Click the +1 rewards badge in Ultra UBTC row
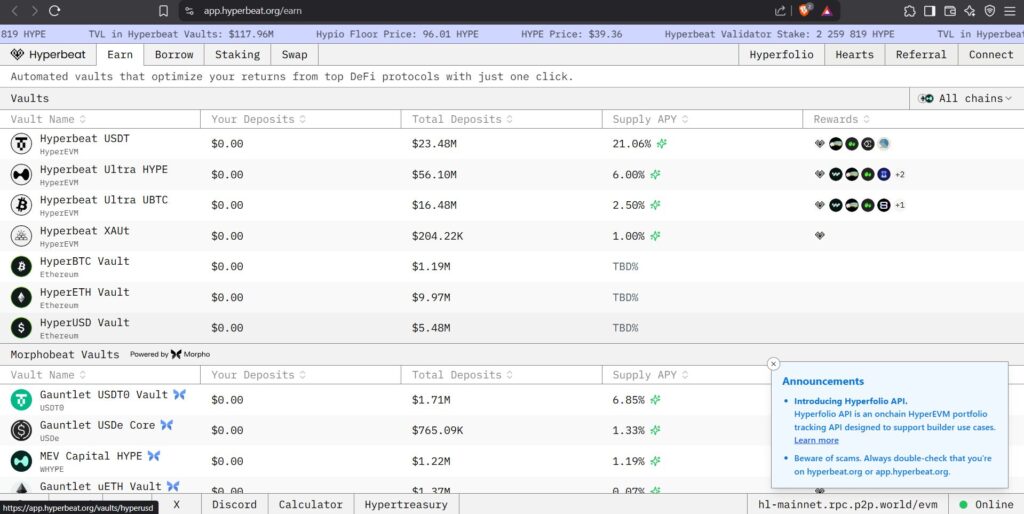Screen dimensions: 1024x514 (900, 205)
